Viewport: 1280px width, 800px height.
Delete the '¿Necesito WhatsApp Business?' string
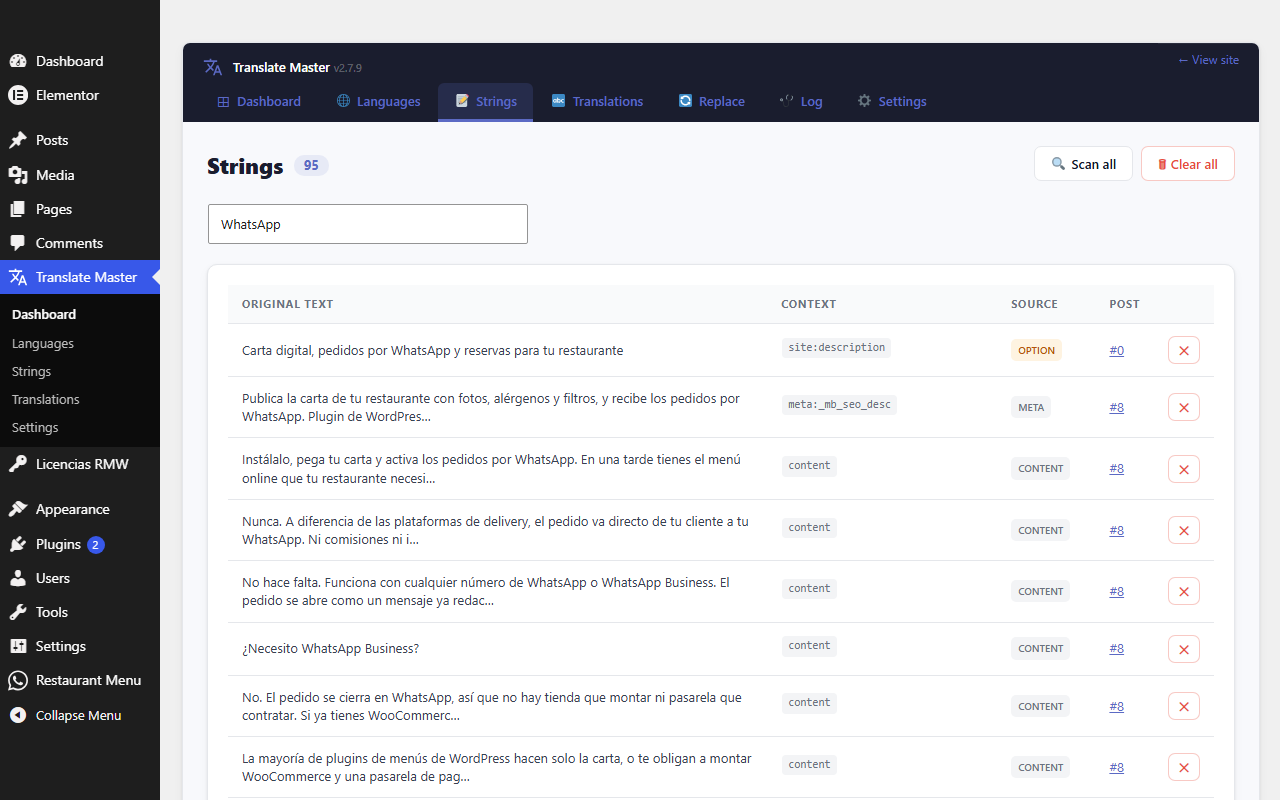[1184, 649]
